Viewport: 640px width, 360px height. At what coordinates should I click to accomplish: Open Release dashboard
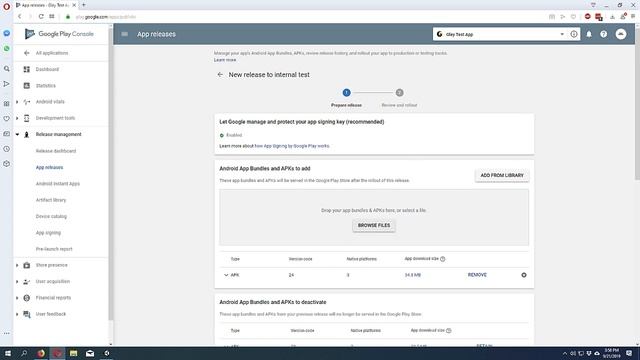56,151
